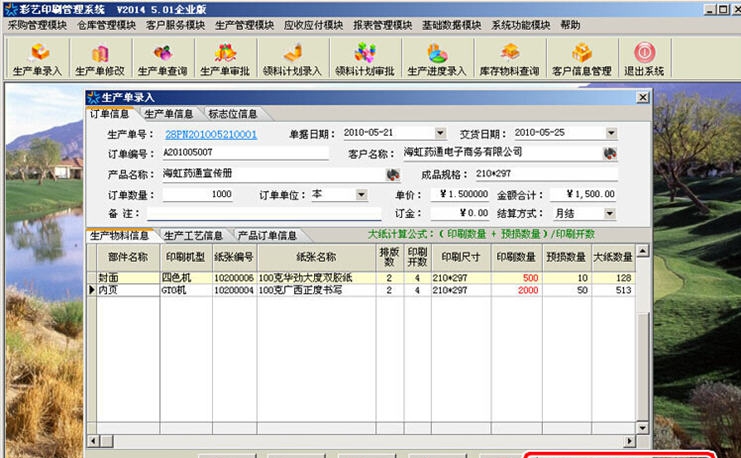Click 金额合计 field

pos(583,194)
